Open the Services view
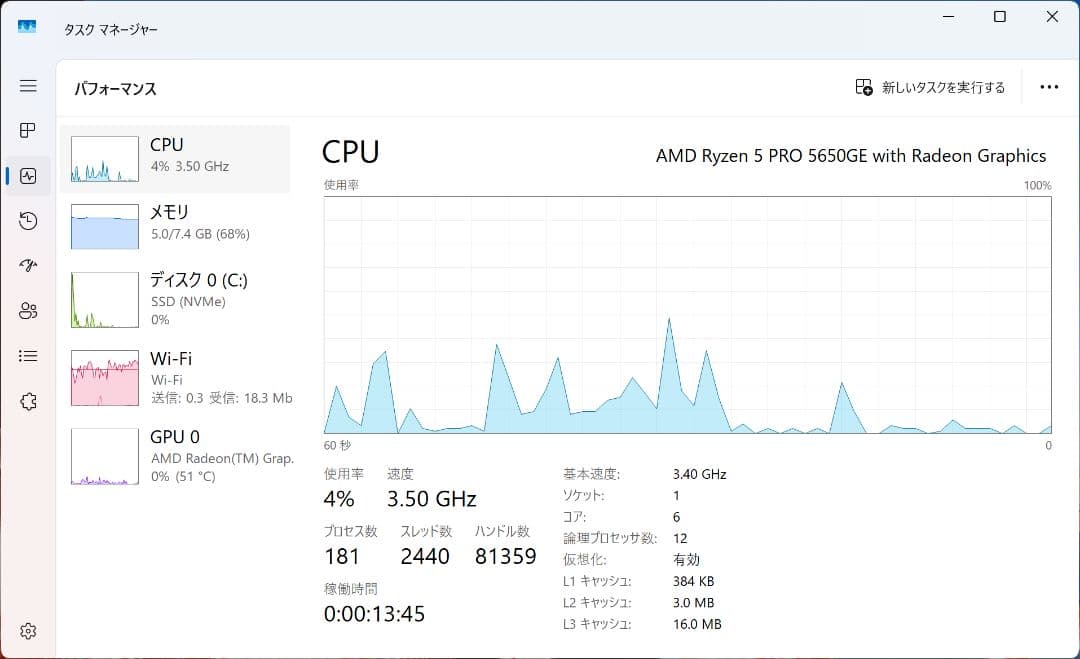1080x659 pixels. pyautogui.click(x=27, y=400)
